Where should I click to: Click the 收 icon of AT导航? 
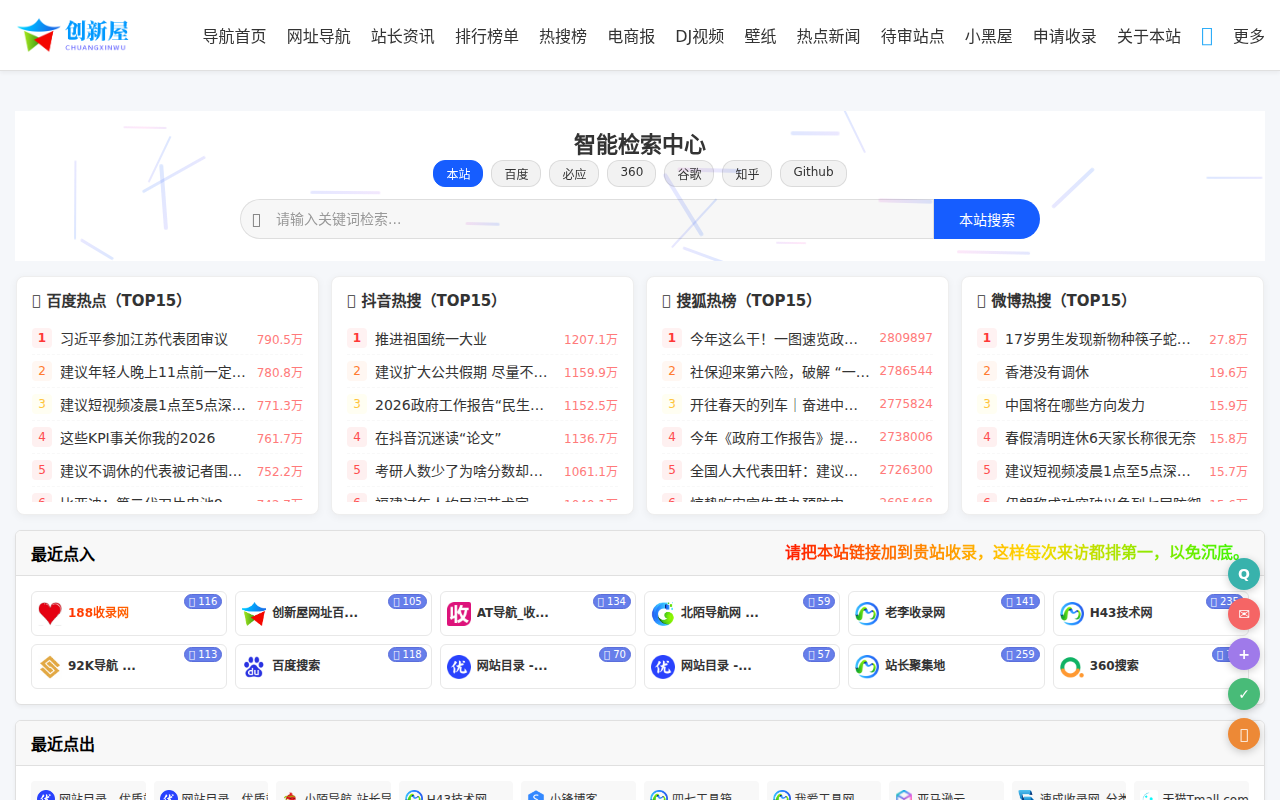(x=459, y=613)
